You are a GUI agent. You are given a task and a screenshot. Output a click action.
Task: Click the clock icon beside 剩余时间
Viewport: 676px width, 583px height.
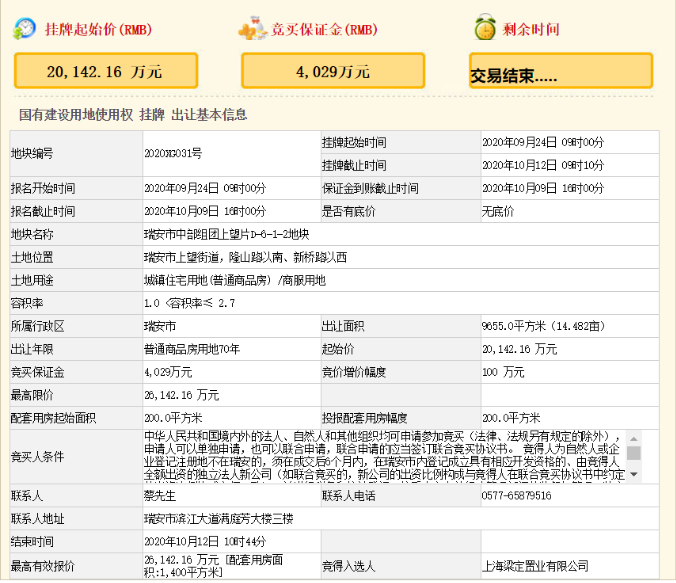point(485,28)
